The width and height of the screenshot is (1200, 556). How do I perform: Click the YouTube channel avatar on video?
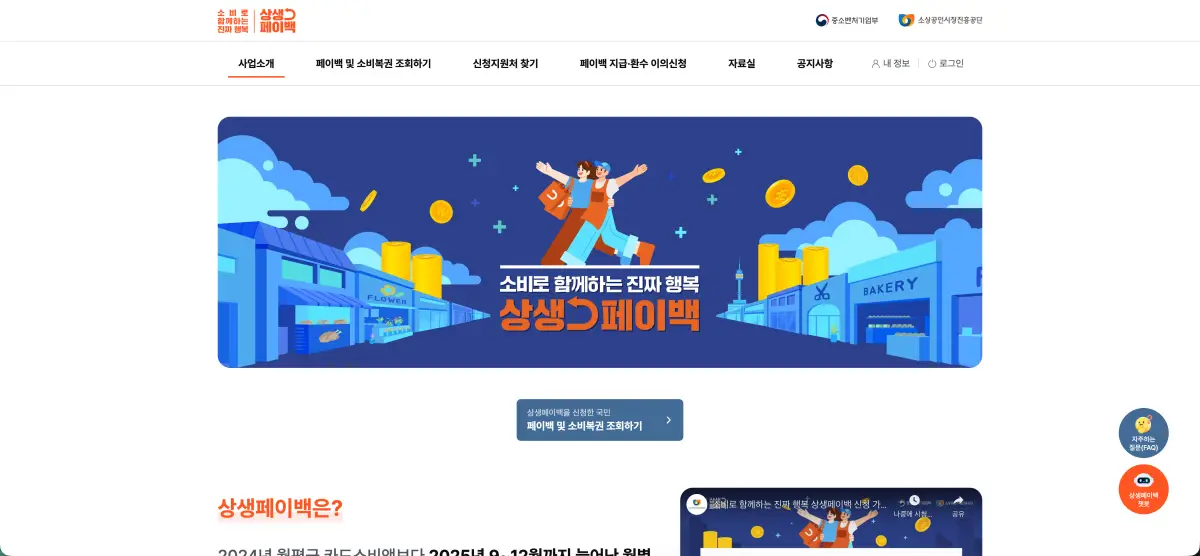(696, 505)
